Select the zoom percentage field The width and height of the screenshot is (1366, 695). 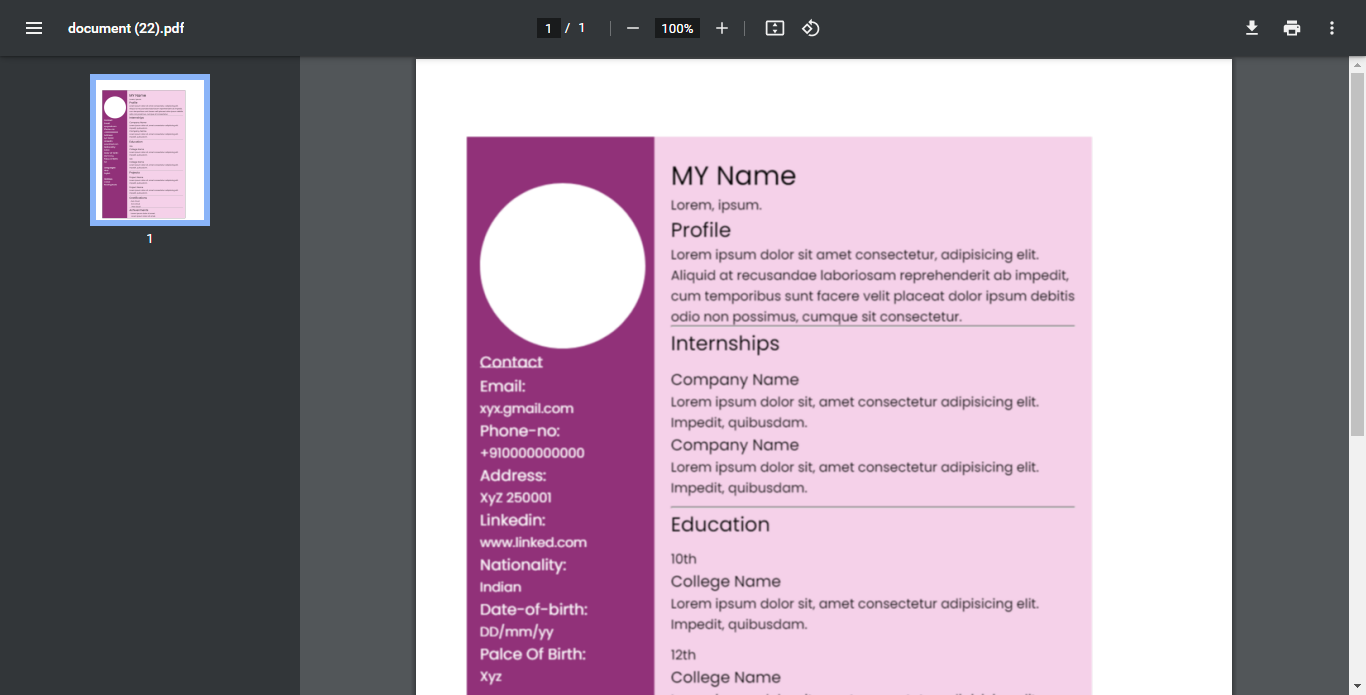(x=676, y=28)
